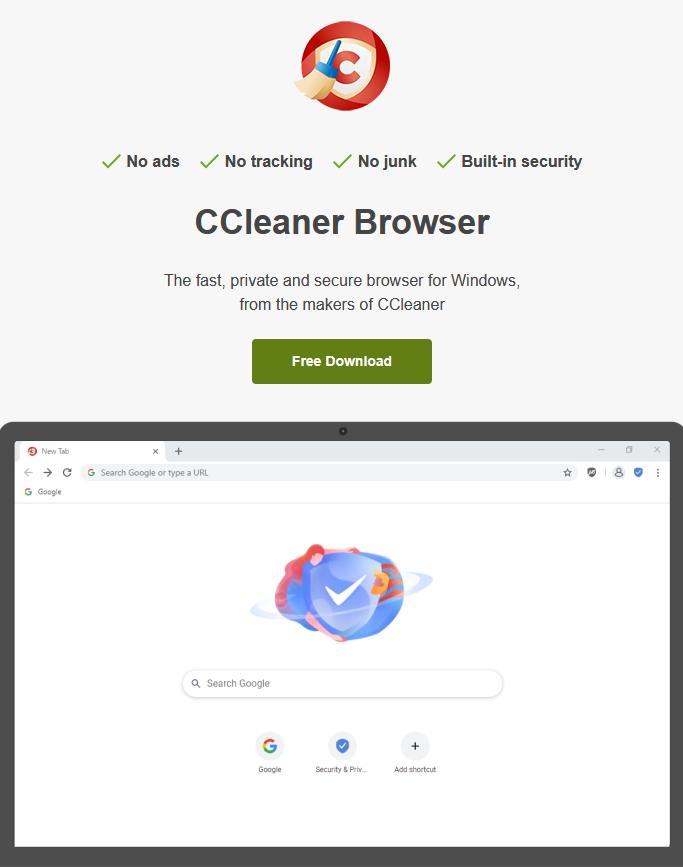Open the Security & Priv... shortcut tile

[x=342, y=753]
